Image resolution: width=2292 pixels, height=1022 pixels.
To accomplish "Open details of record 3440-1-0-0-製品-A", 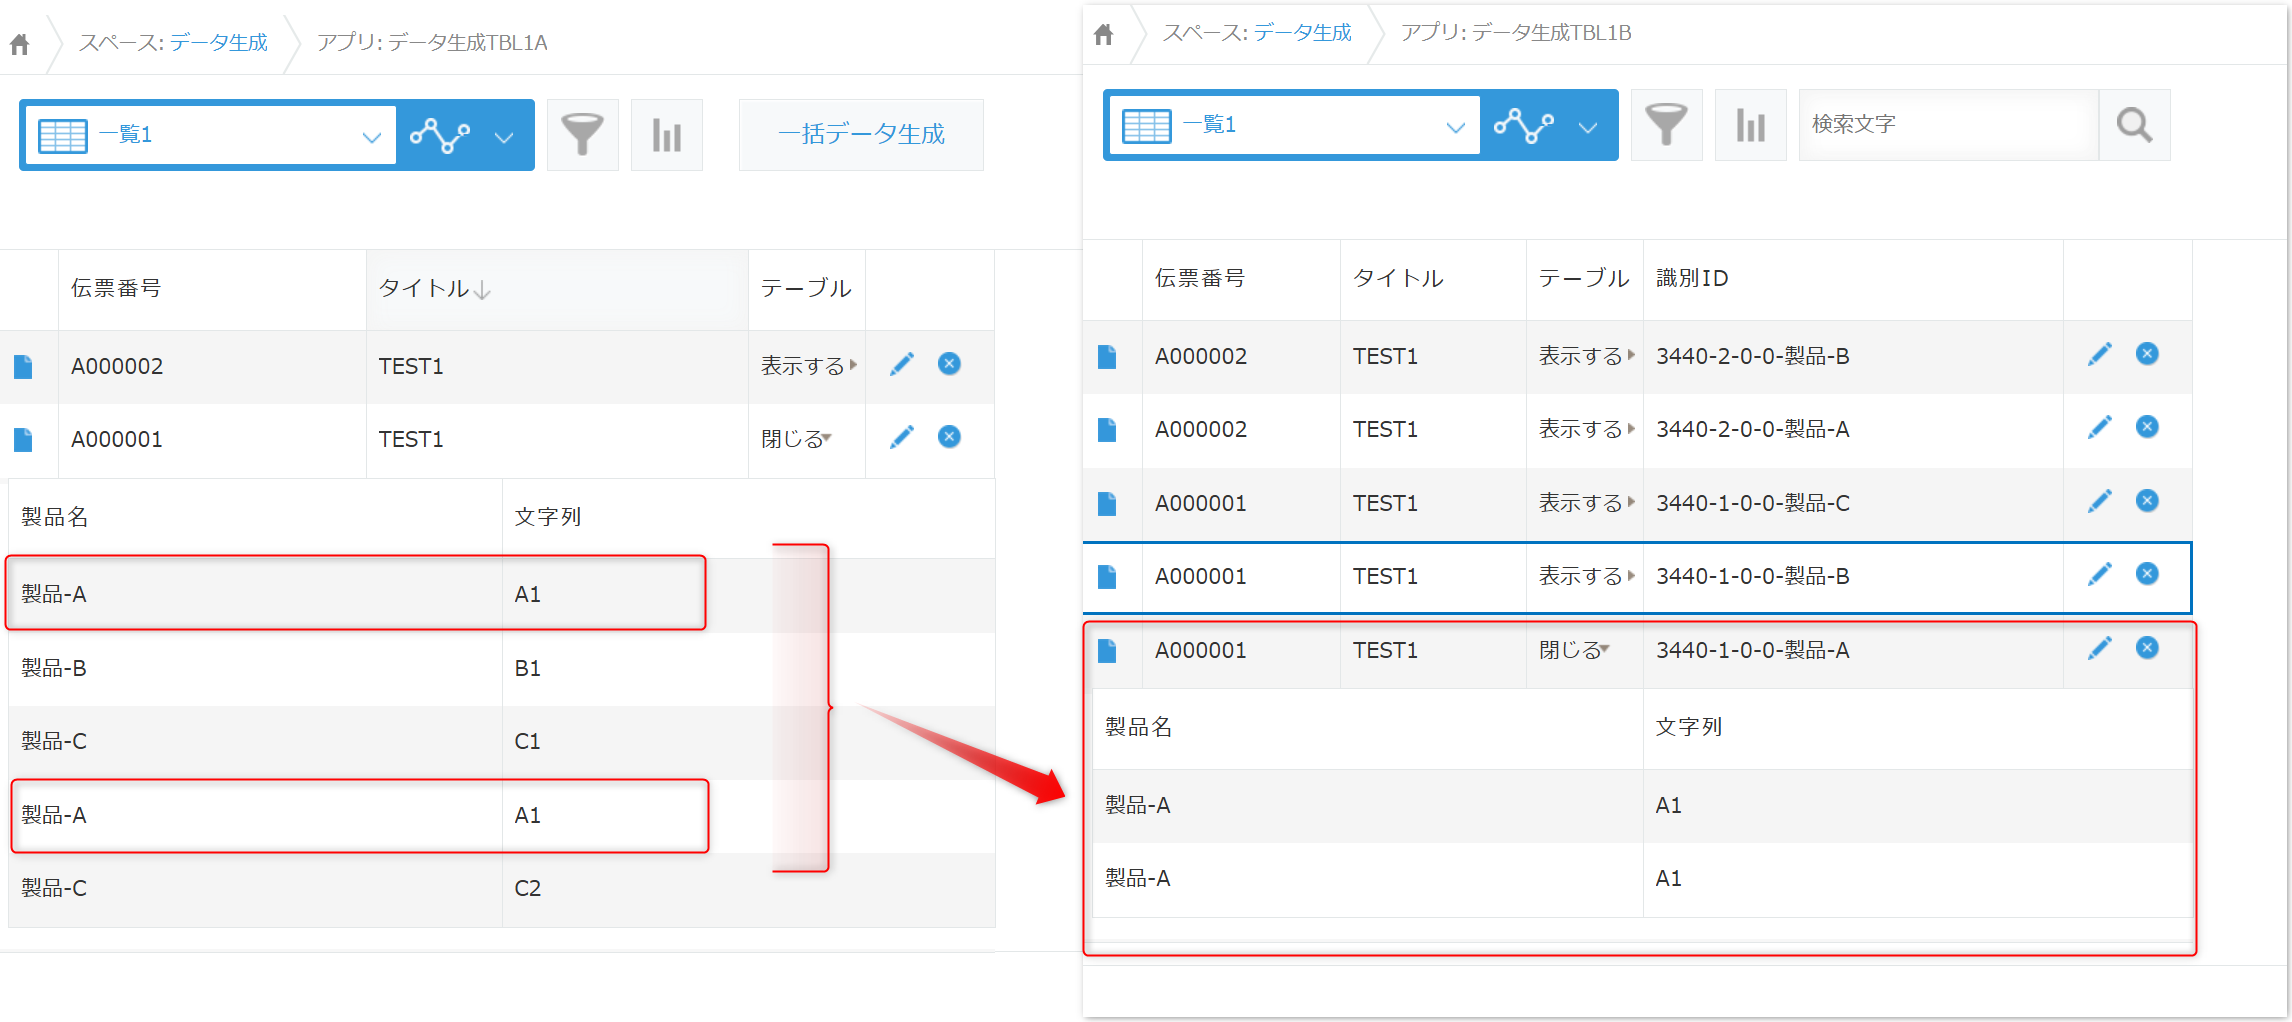I will coord(1107,651).
